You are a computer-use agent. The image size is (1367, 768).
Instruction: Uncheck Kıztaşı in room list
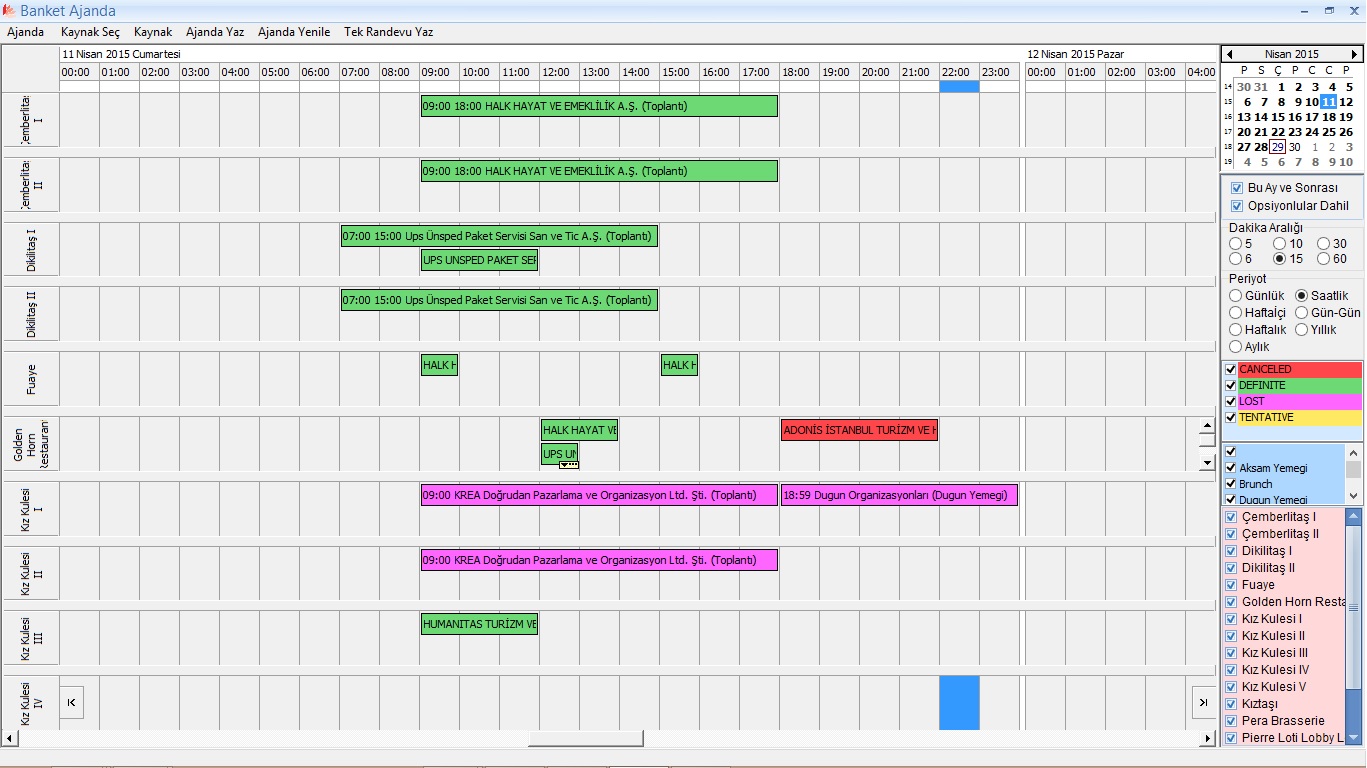[1232, 704]
